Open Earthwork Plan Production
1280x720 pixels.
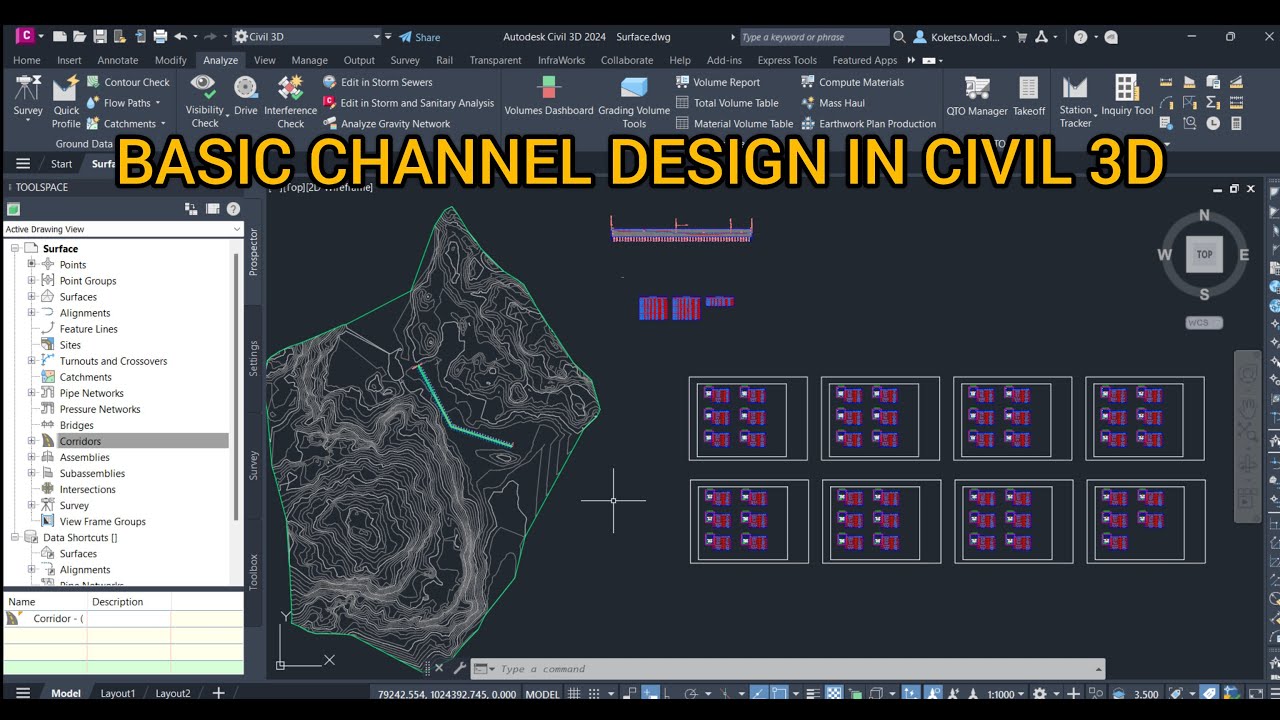(x=869, y=124)
